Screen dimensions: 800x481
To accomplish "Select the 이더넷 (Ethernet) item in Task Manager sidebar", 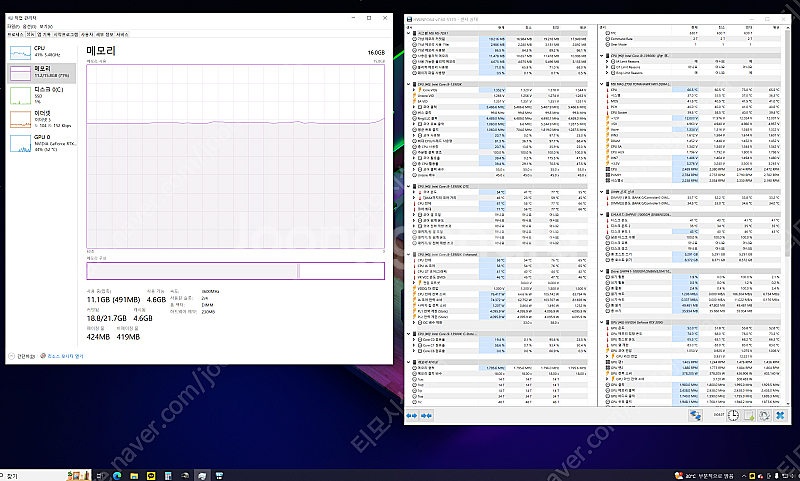I will (42, 119).
